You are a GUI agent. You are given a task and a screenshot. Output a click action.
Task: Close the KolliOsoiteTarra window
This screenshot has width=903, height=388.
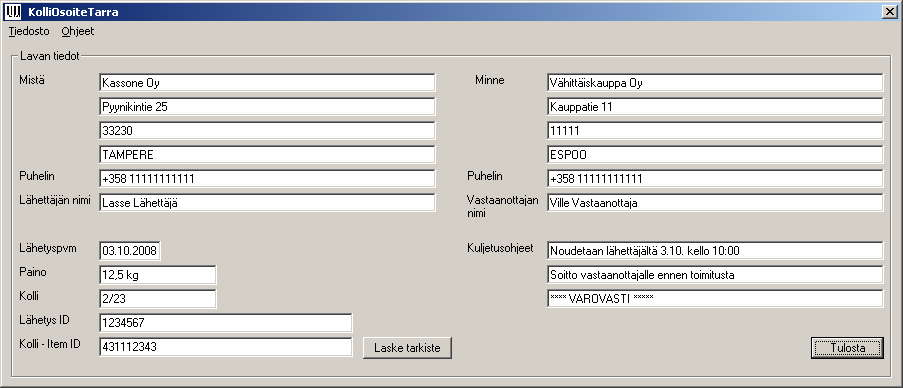click(x=889, y=12)
